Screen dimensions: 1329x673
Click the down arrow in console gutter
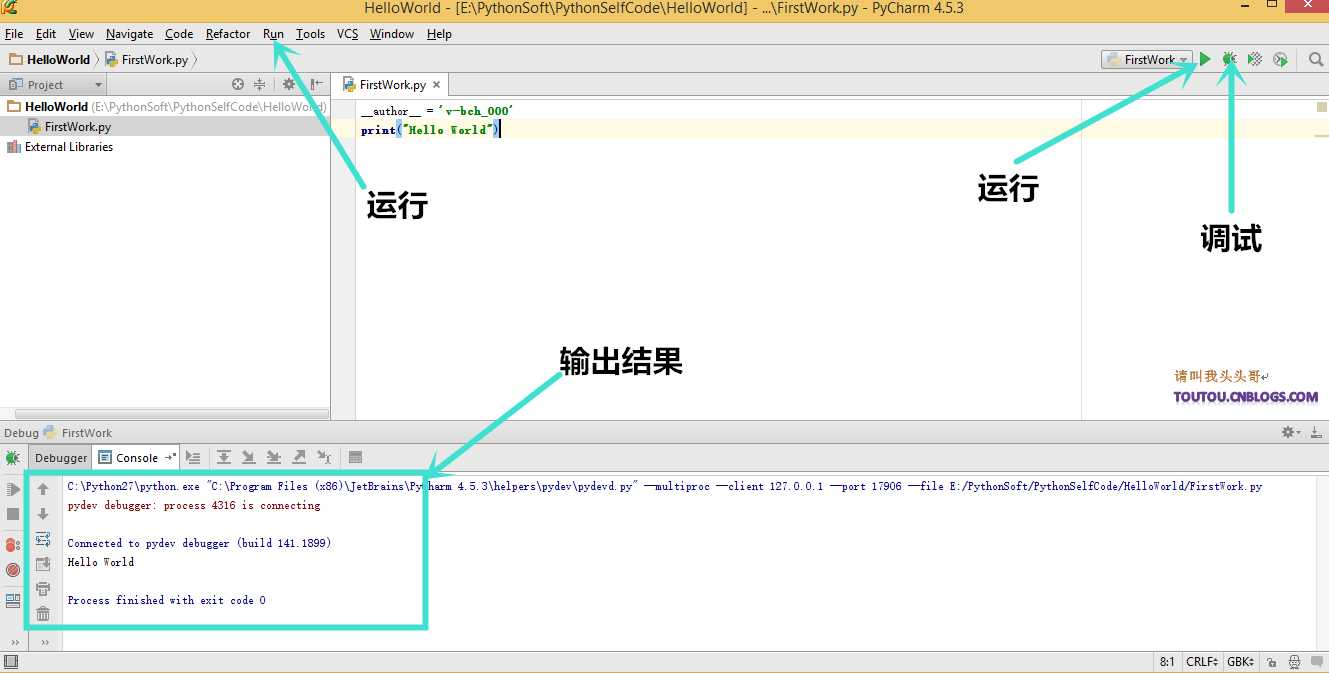43,514
